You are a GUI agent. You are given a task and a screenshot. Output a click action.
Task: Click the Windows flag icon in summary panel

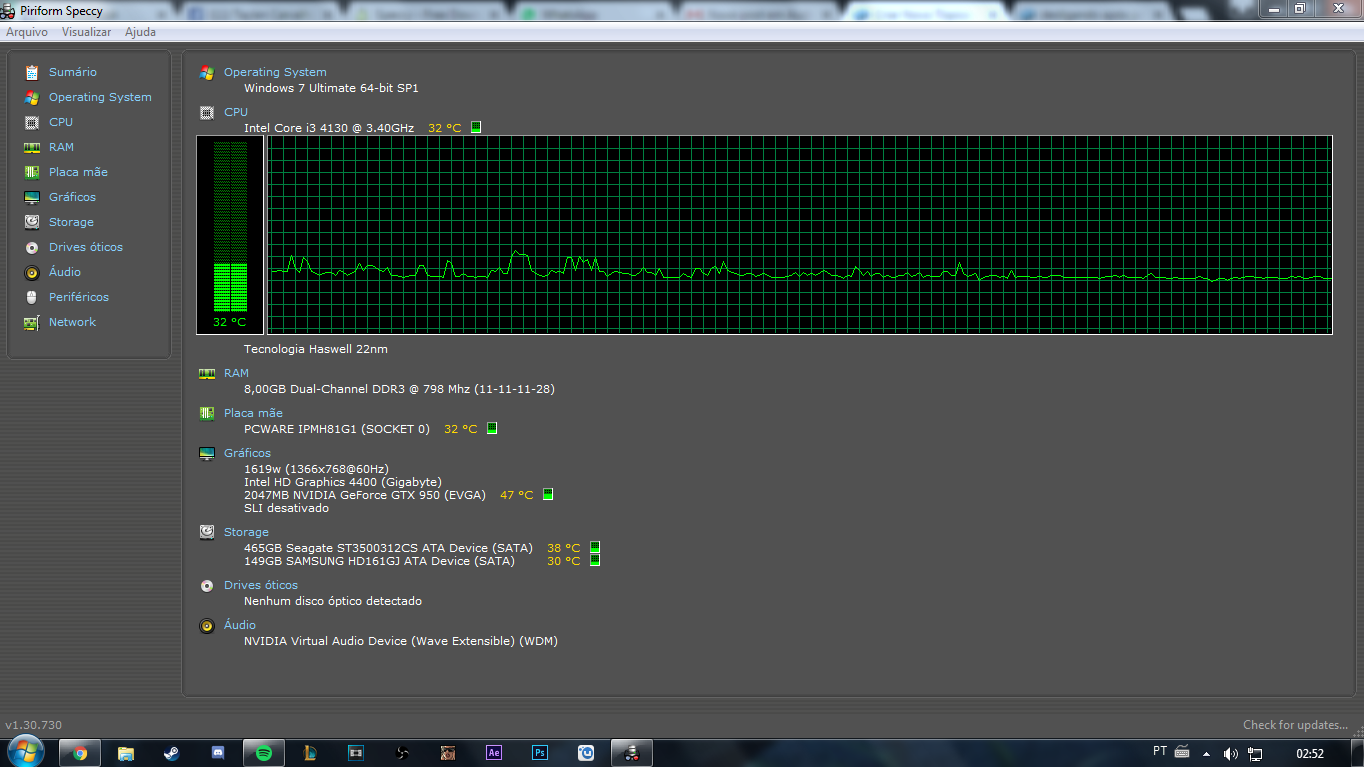207,72
